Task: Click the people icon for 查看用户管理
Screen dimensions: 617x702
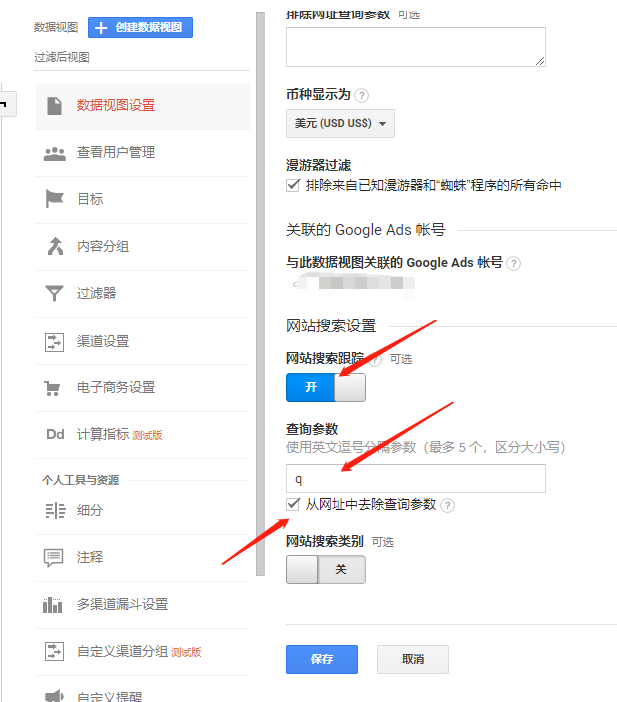Action: (x=55, y=154)
